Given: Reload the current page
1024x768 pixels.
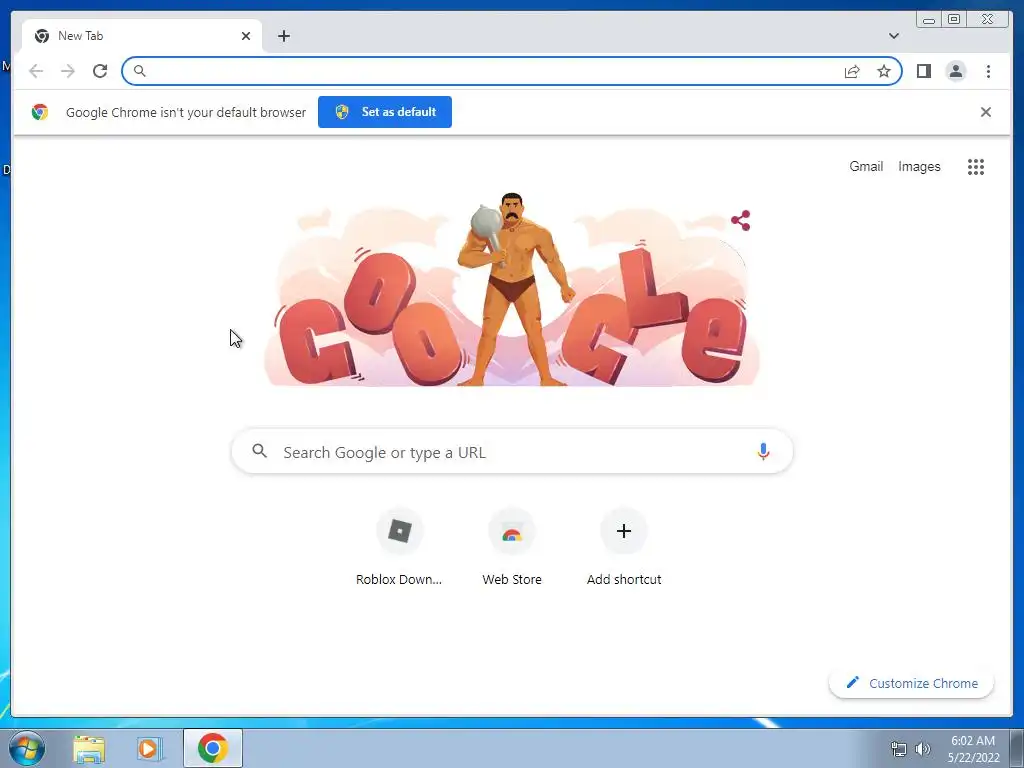Looking at the screenshot, I should point(100,71).
